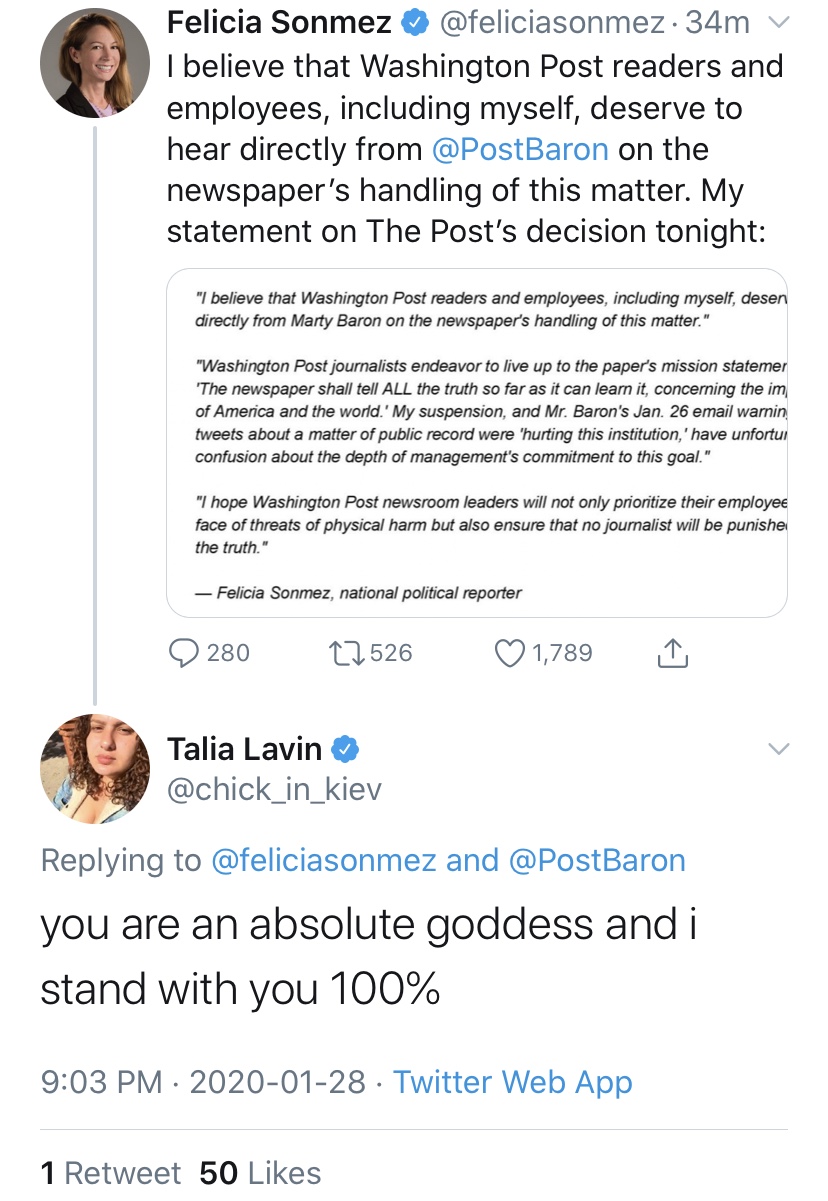Expand the chevron menu on Felicia's tweet
This screenshot has width=828, height=1201.
tap(778, 23)
